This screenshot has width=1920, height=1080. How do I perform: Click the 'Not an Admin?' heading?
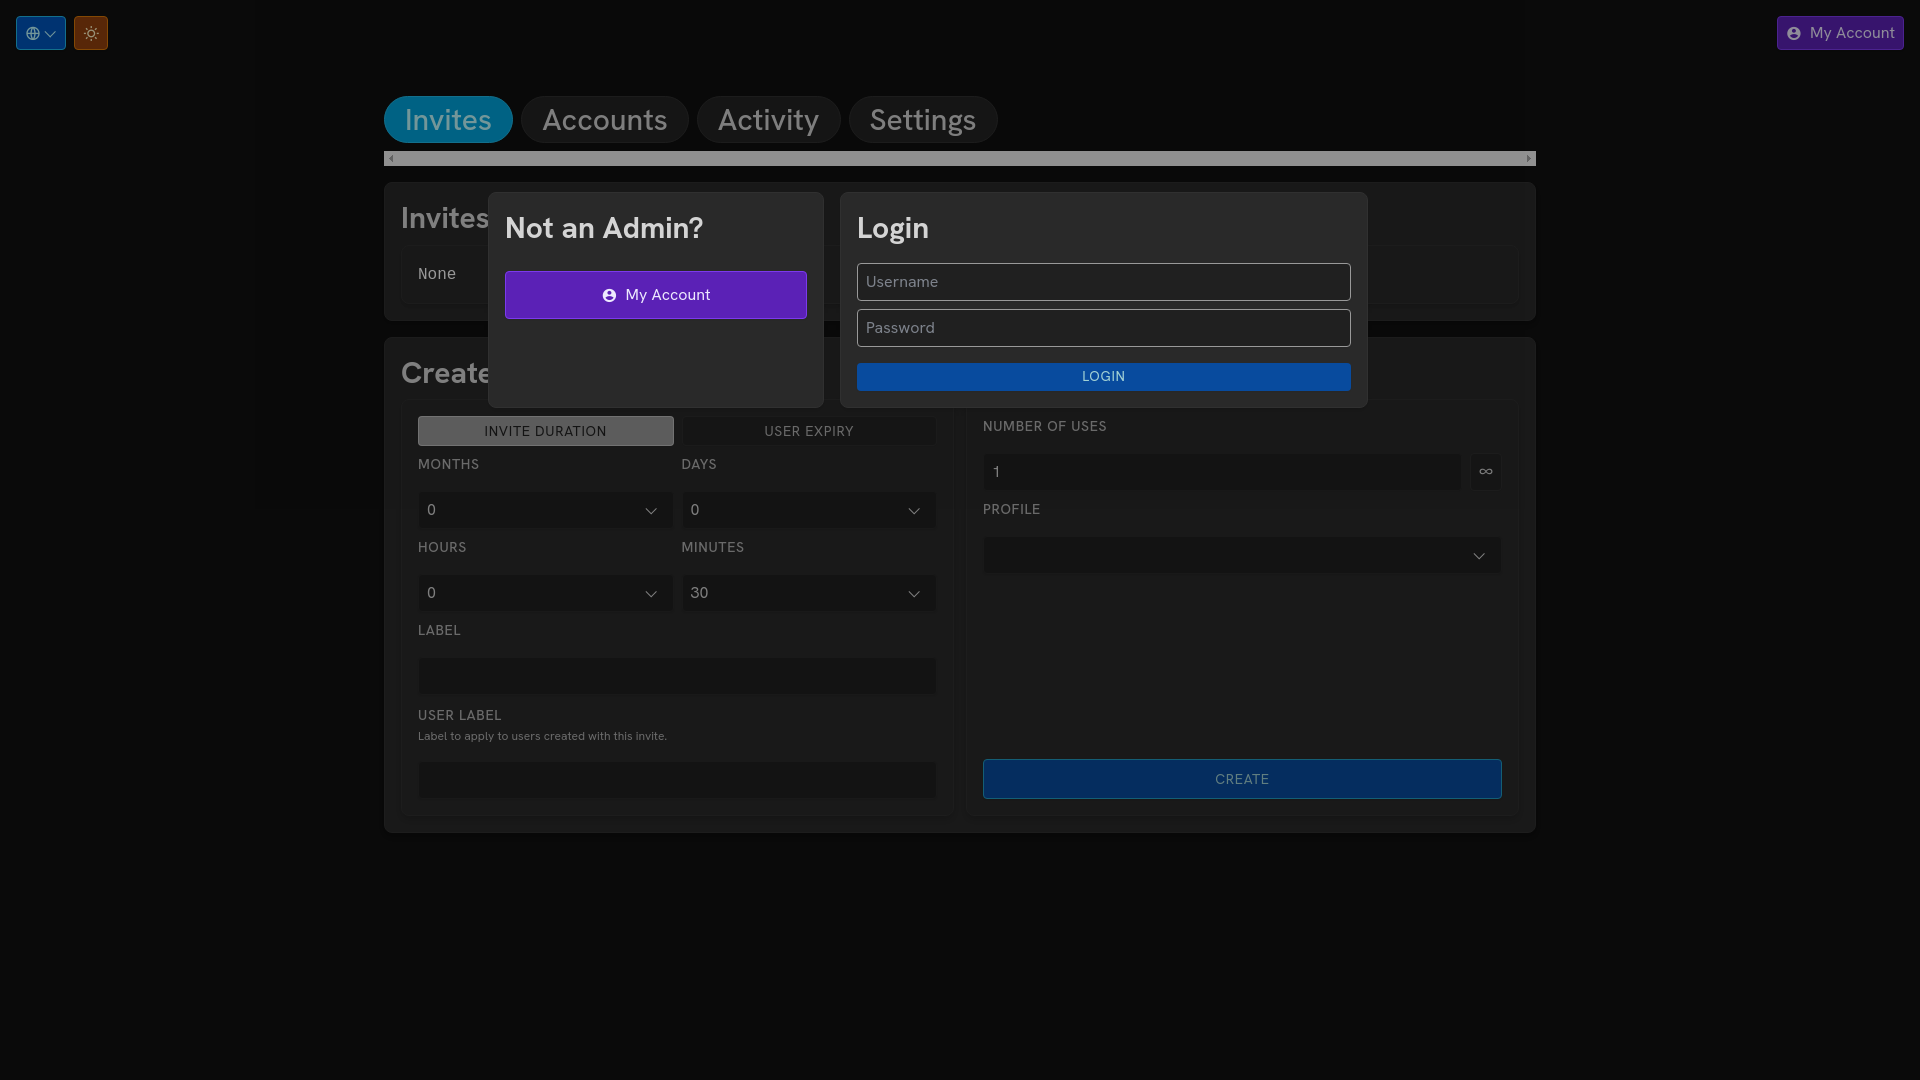click(604, 228)
